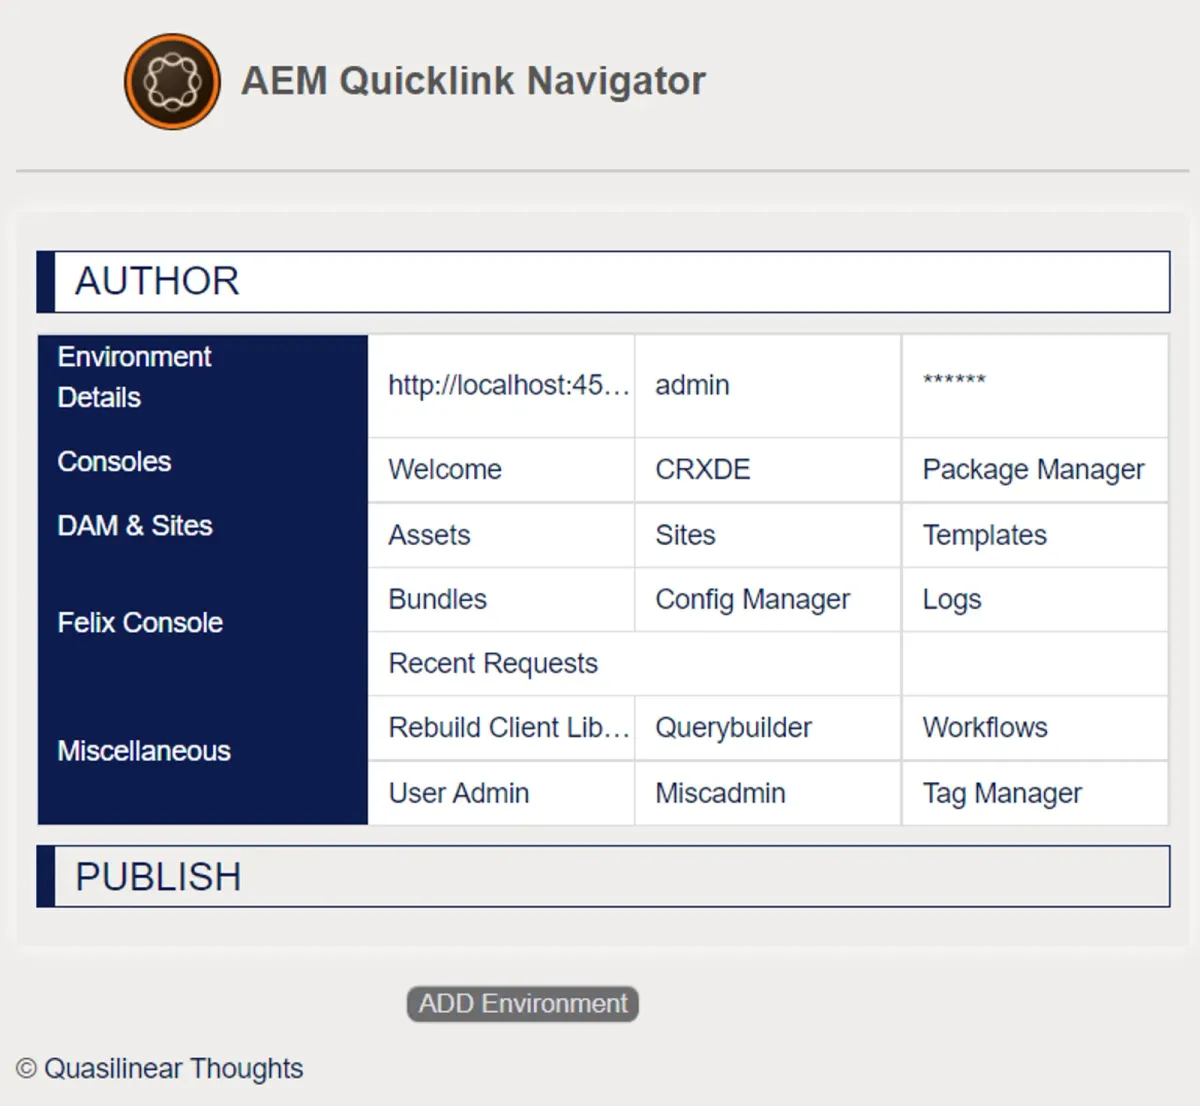
Task: Open the Assets link
Action: click(x=429, y=535)
